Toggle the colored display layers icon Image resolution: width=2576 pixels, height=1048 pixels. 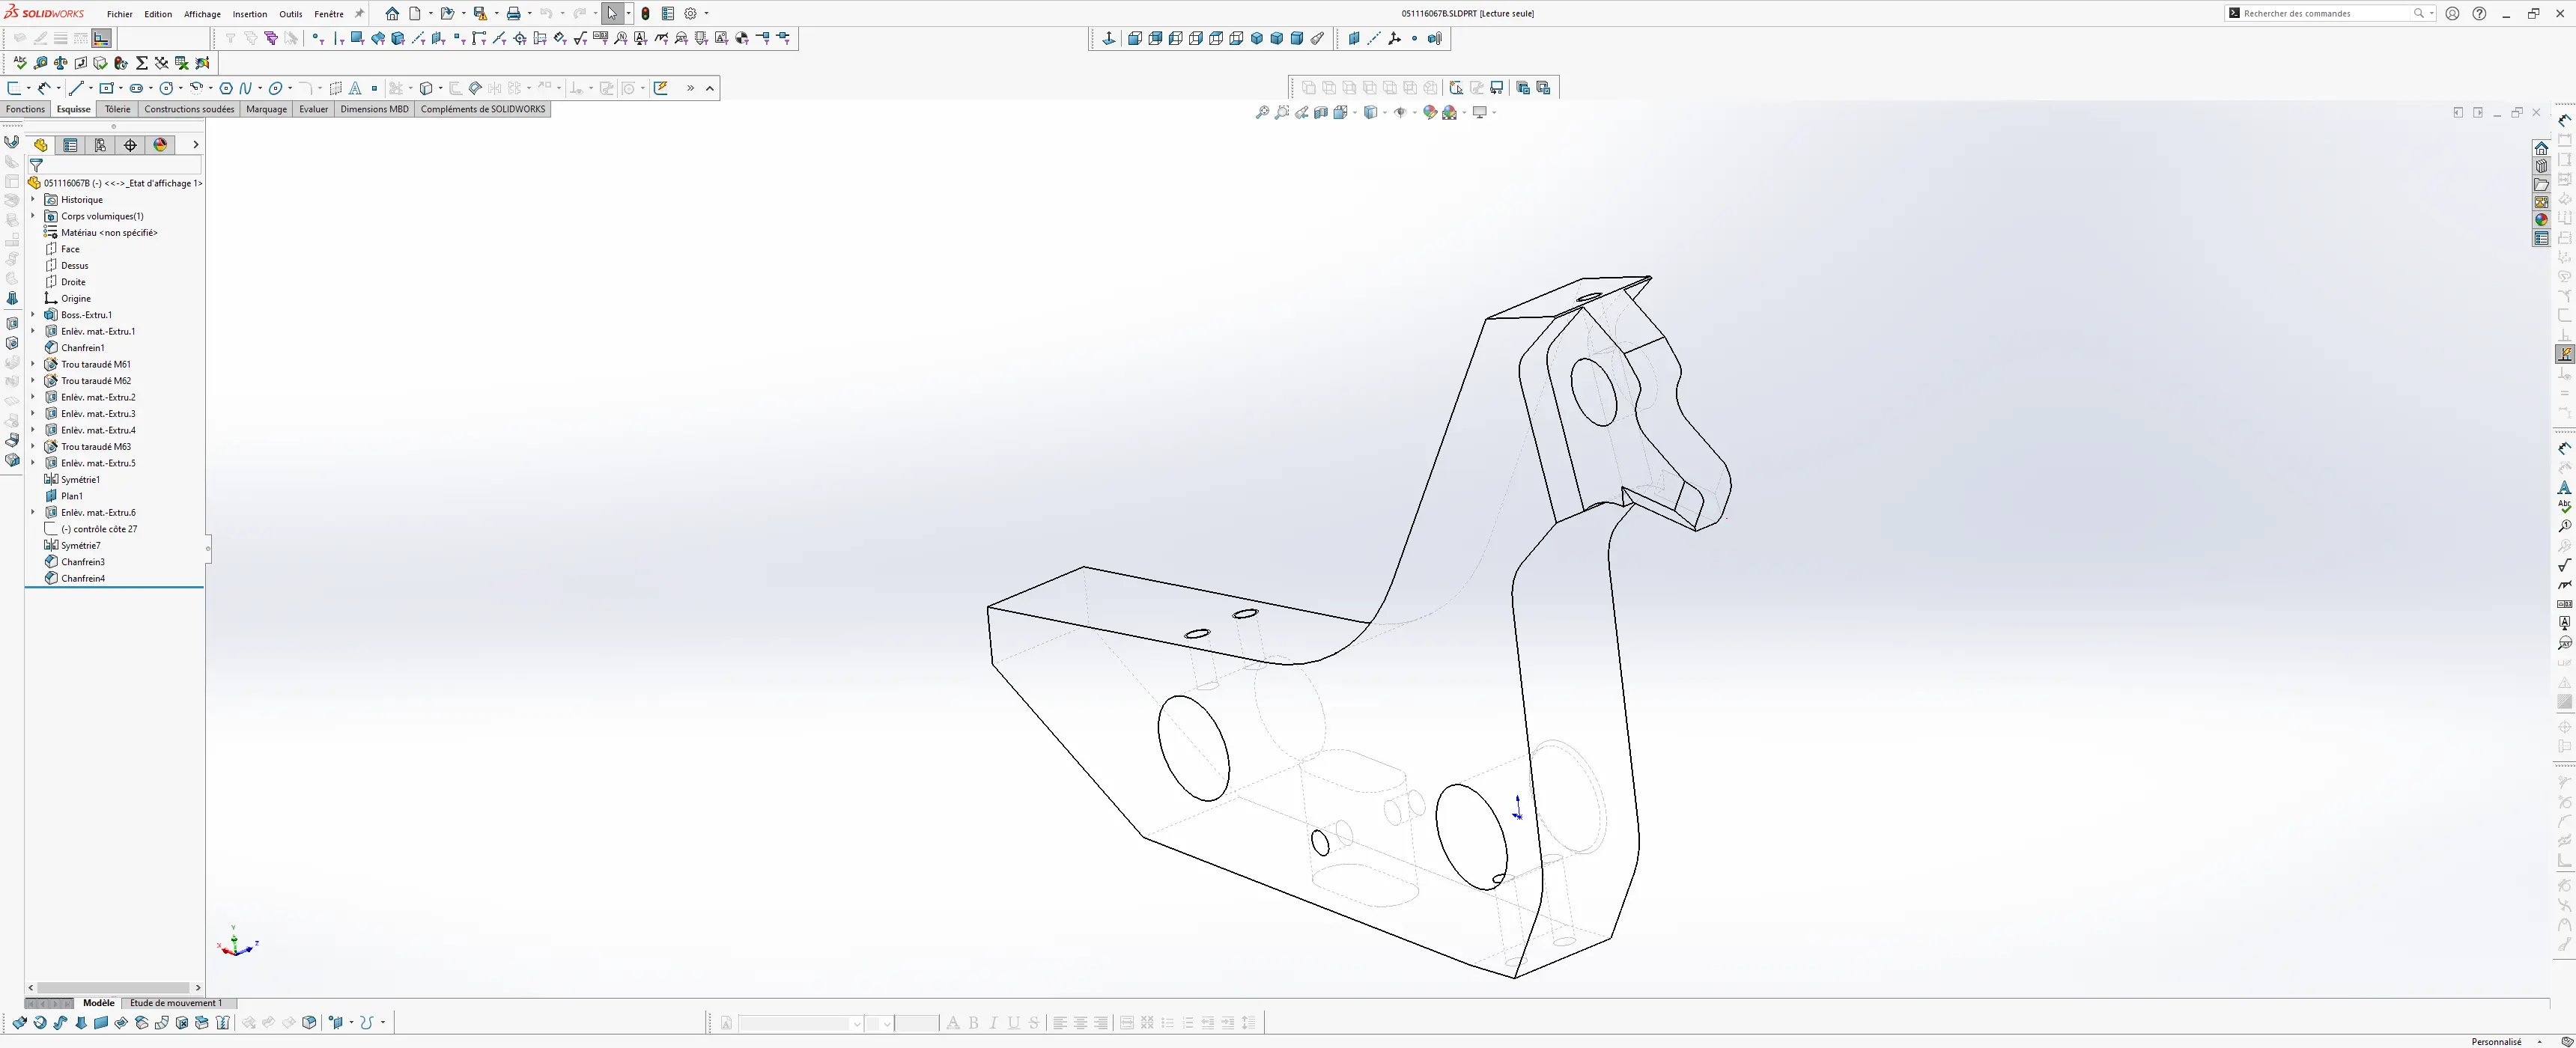(x=101, y=38)
